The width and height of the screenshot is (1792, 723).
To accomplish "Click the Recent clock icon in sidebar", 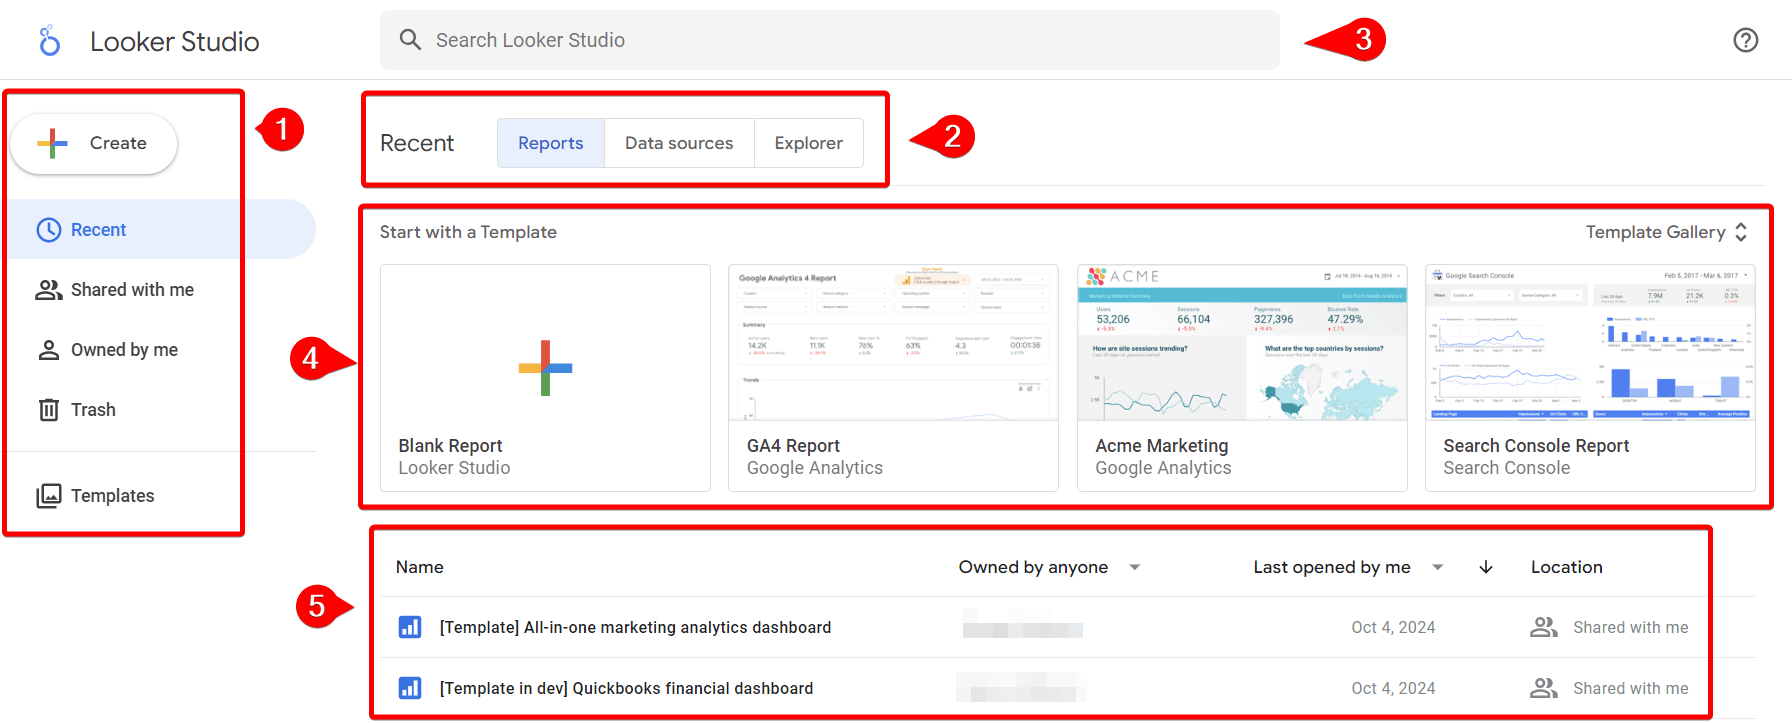I will point(49,230).
